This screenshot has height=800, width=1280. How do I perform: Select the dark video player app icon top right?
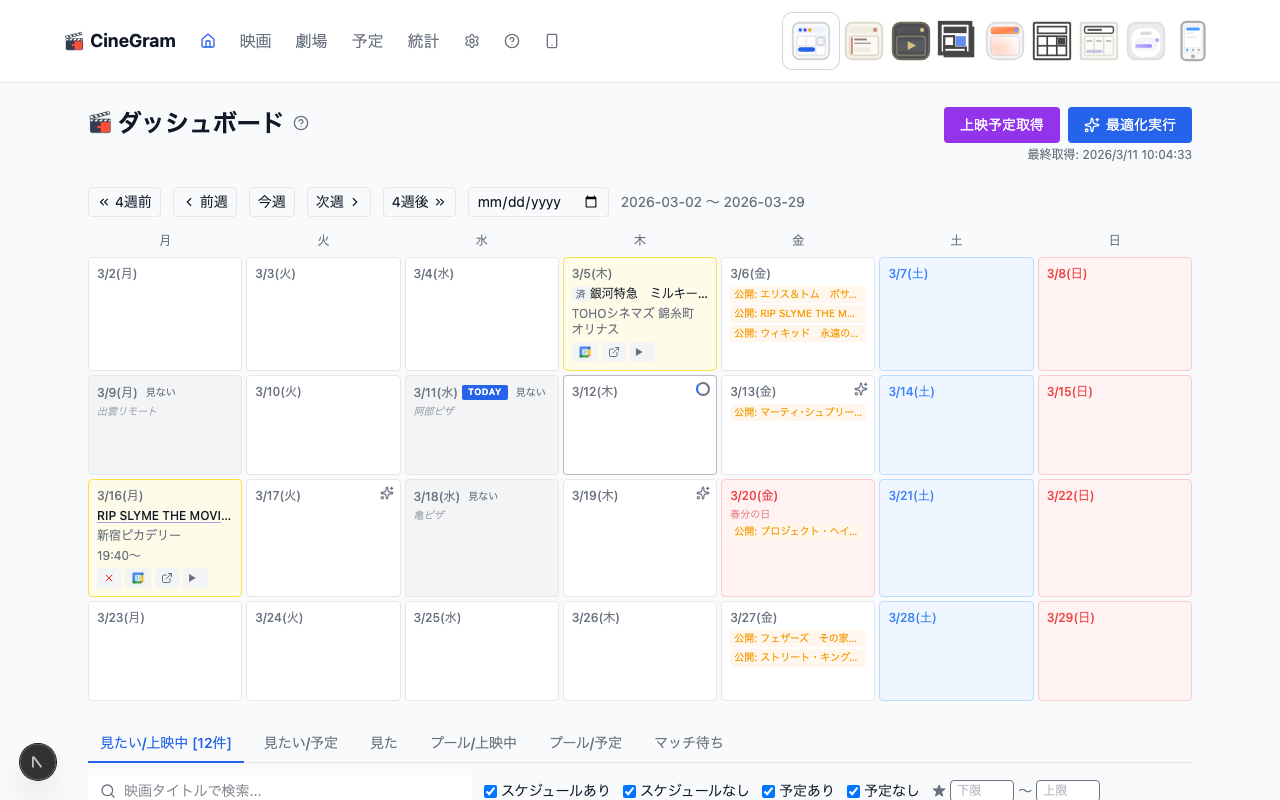pyautogui.click(x=911, y=41)
